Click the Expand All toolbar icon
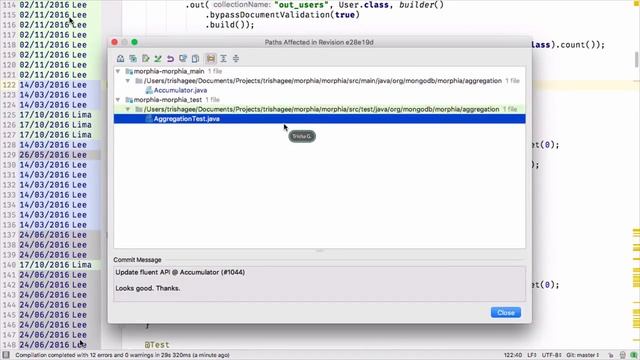This screenshot has width=640, height=360. 223,59
